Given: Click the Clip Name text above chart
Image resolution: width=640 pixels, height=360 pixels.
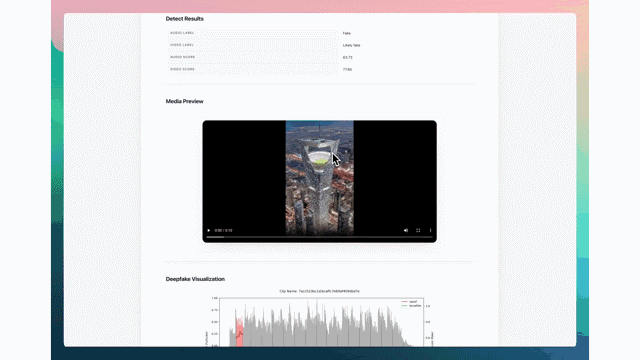Looking at the screenshot, I should pyautogui.click(x=320, y=291).
